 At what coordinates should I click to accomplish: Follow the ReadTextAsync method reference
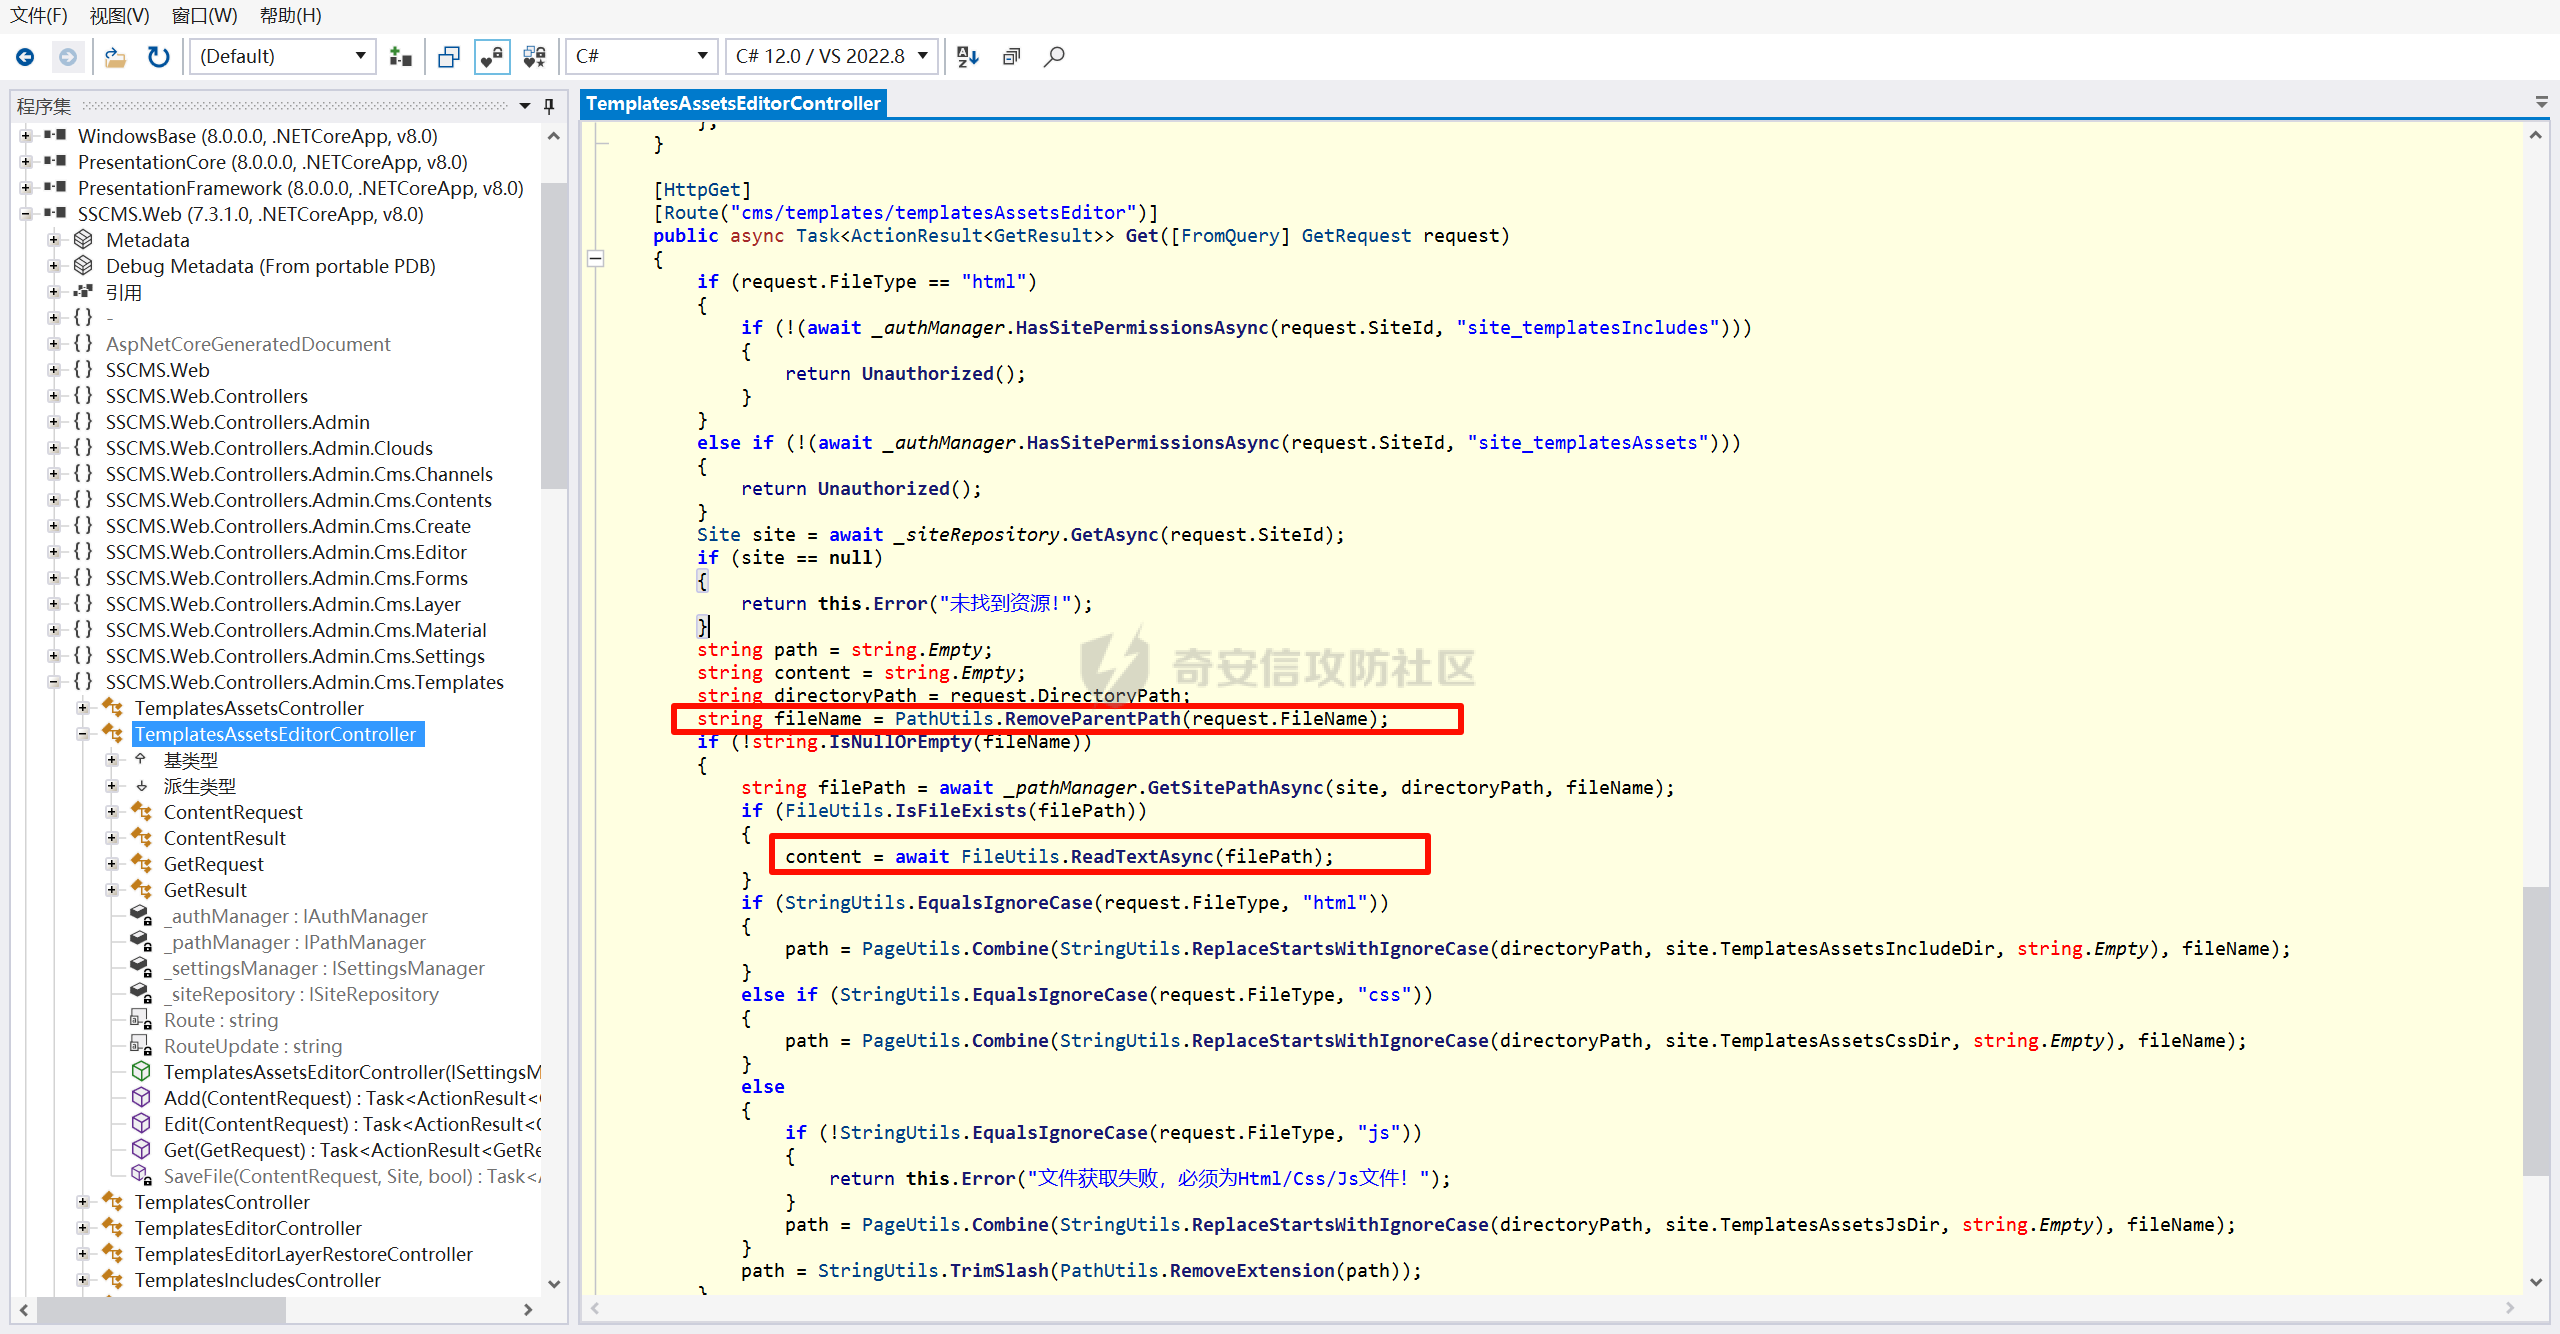tap(1141, 856)
